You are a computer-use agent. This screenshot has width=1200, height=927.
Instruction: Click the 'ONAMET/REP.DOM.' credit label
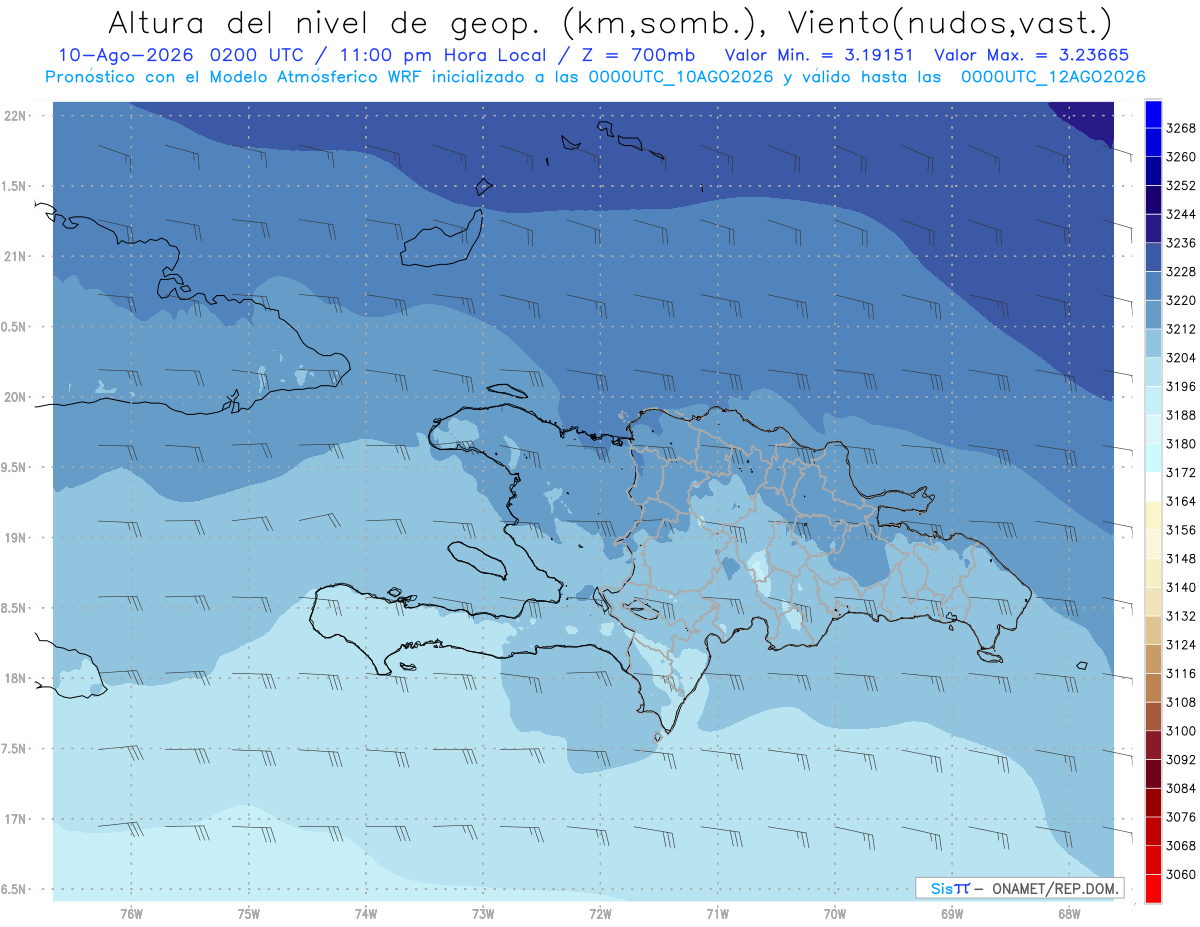tap(1054, 888)
